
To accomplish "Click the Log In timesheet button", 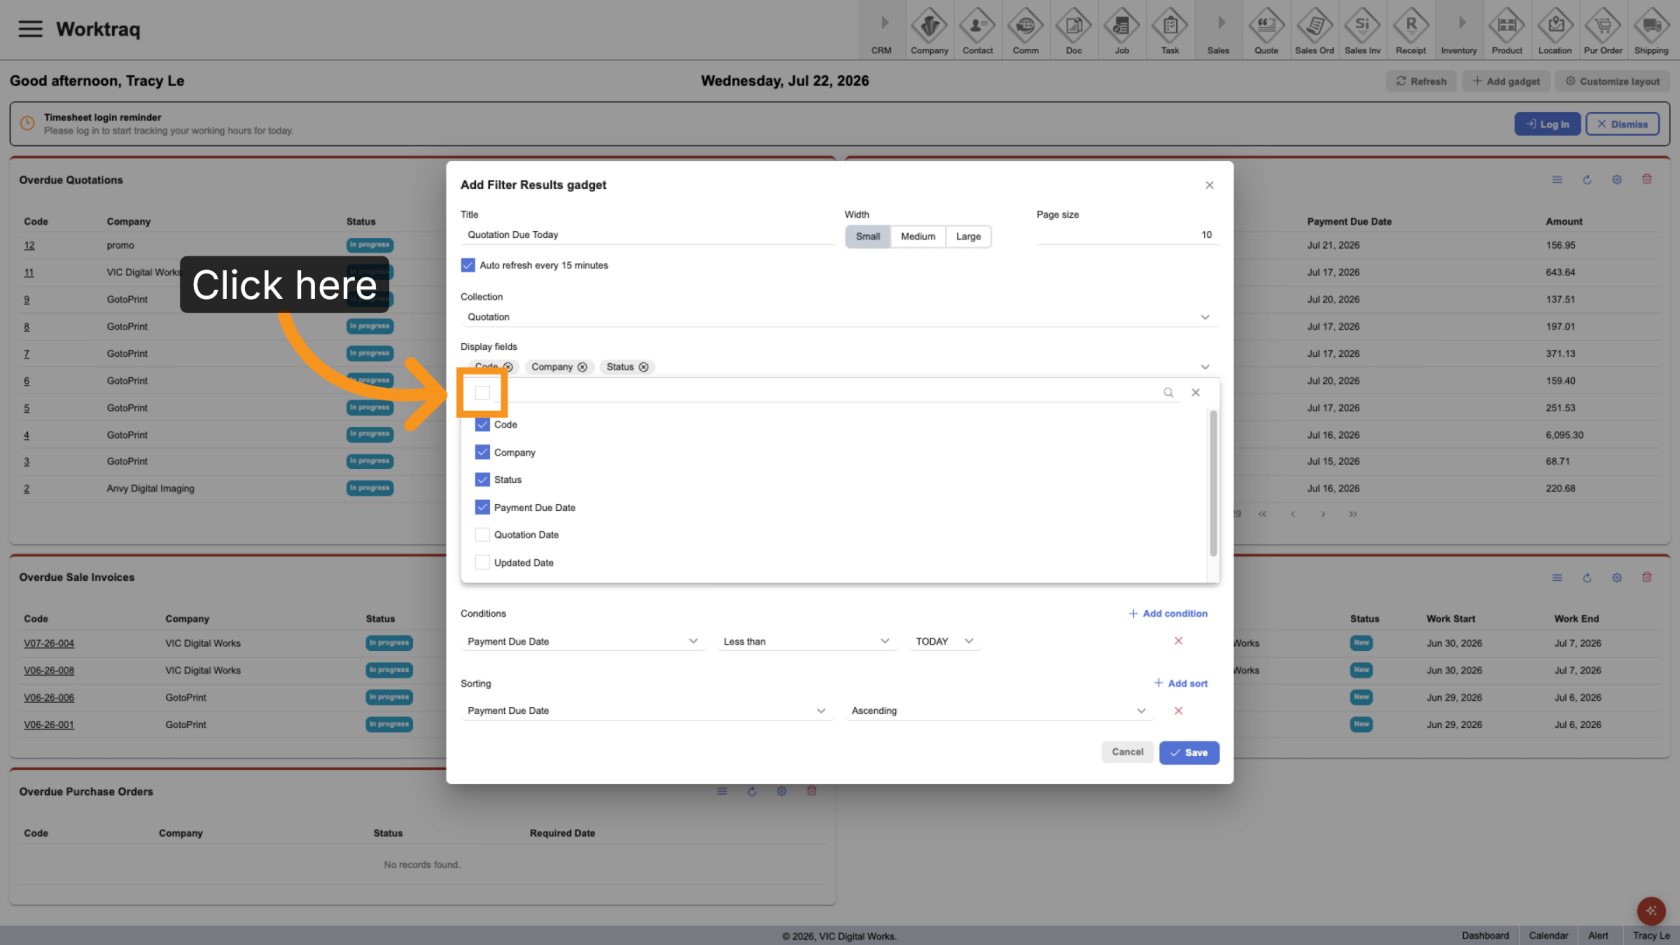I will click(1547, 124).
